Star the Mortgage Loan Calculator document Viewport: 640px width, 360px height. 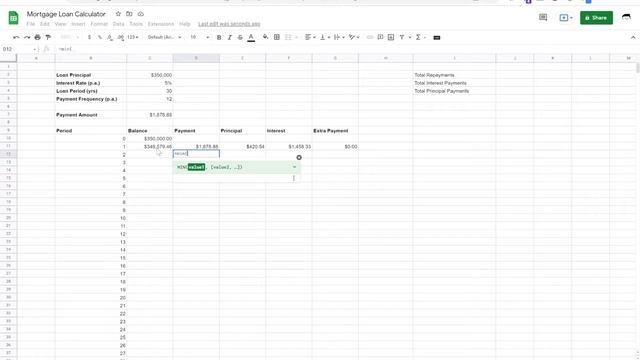coord(118,14)
